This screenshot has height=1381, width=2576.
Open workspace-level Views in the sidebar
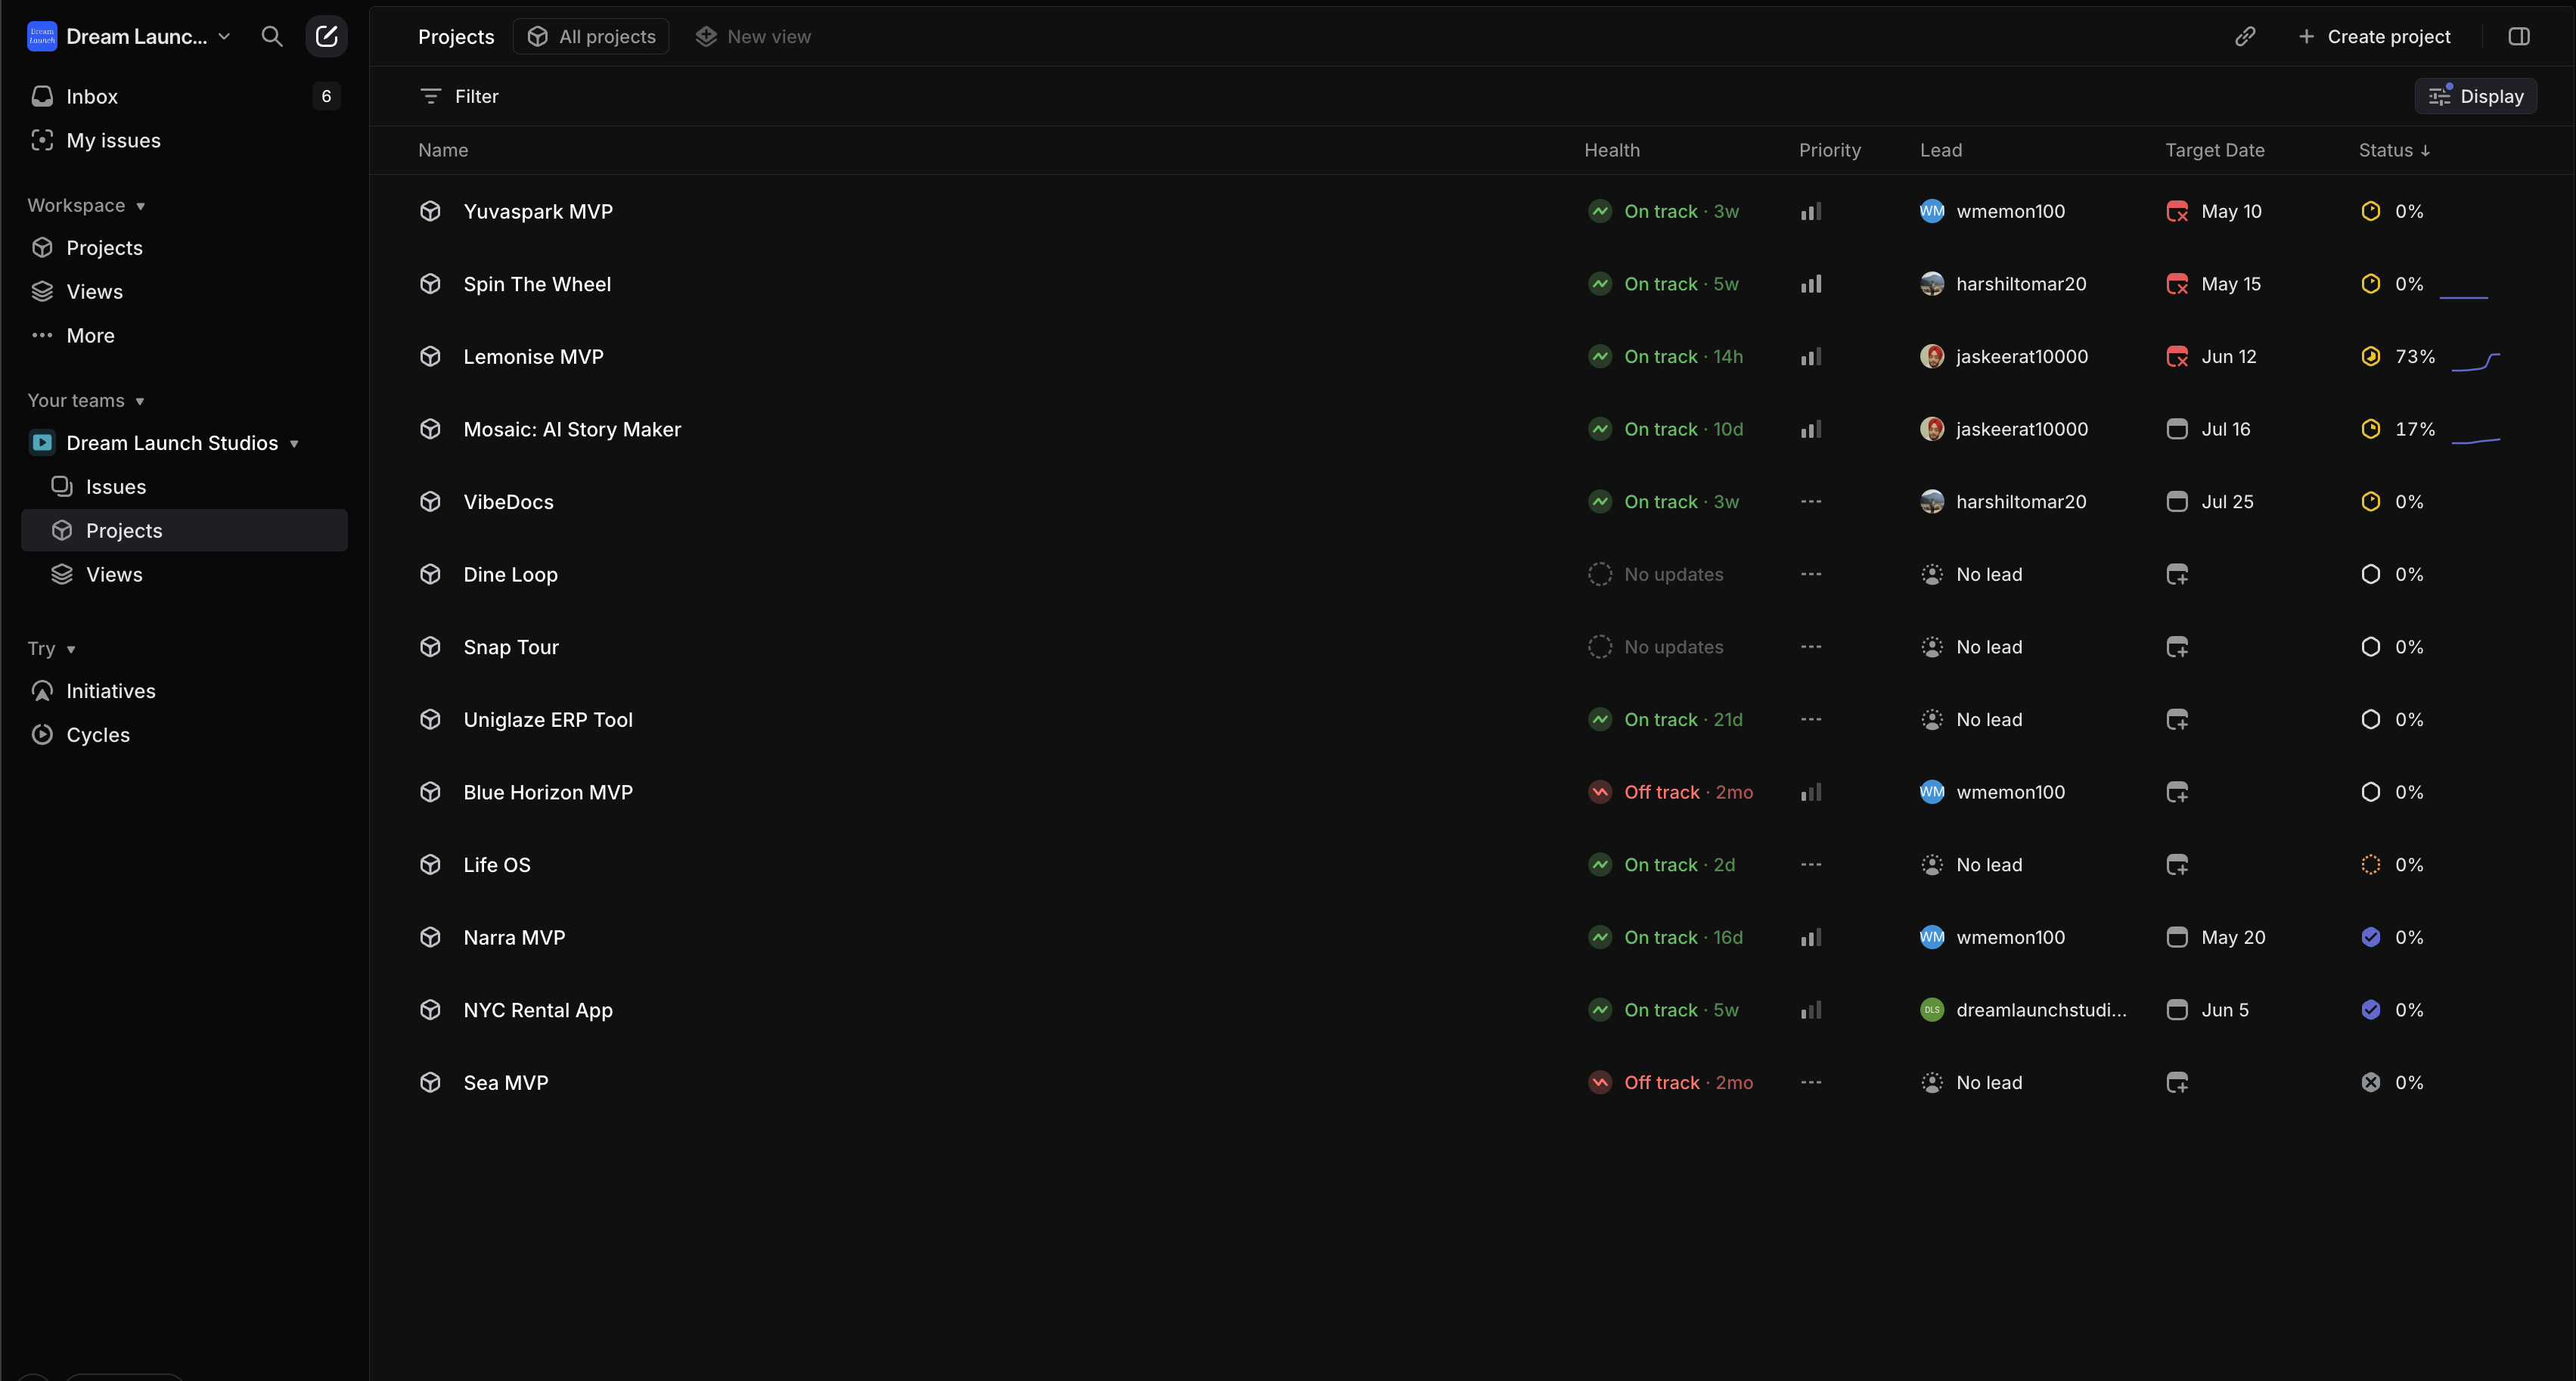pos(184,291)
